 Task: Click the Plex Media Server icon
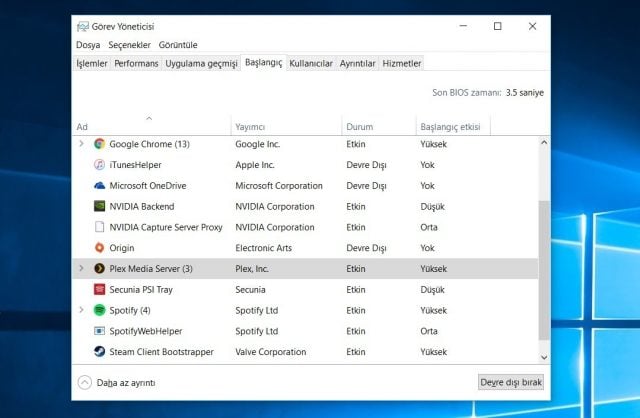(99, 269)
